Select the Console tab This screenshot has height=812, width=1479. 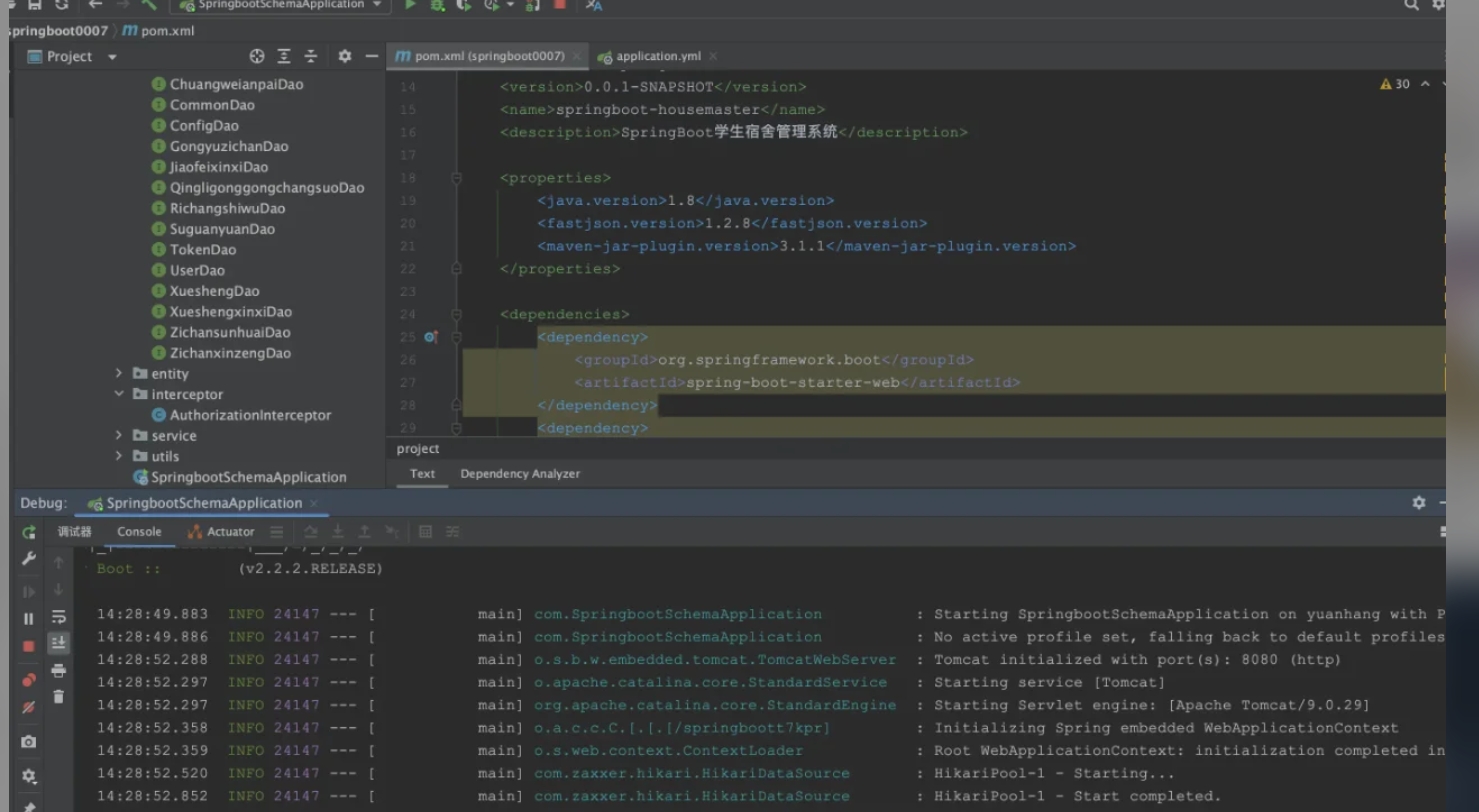coord(139,532)
